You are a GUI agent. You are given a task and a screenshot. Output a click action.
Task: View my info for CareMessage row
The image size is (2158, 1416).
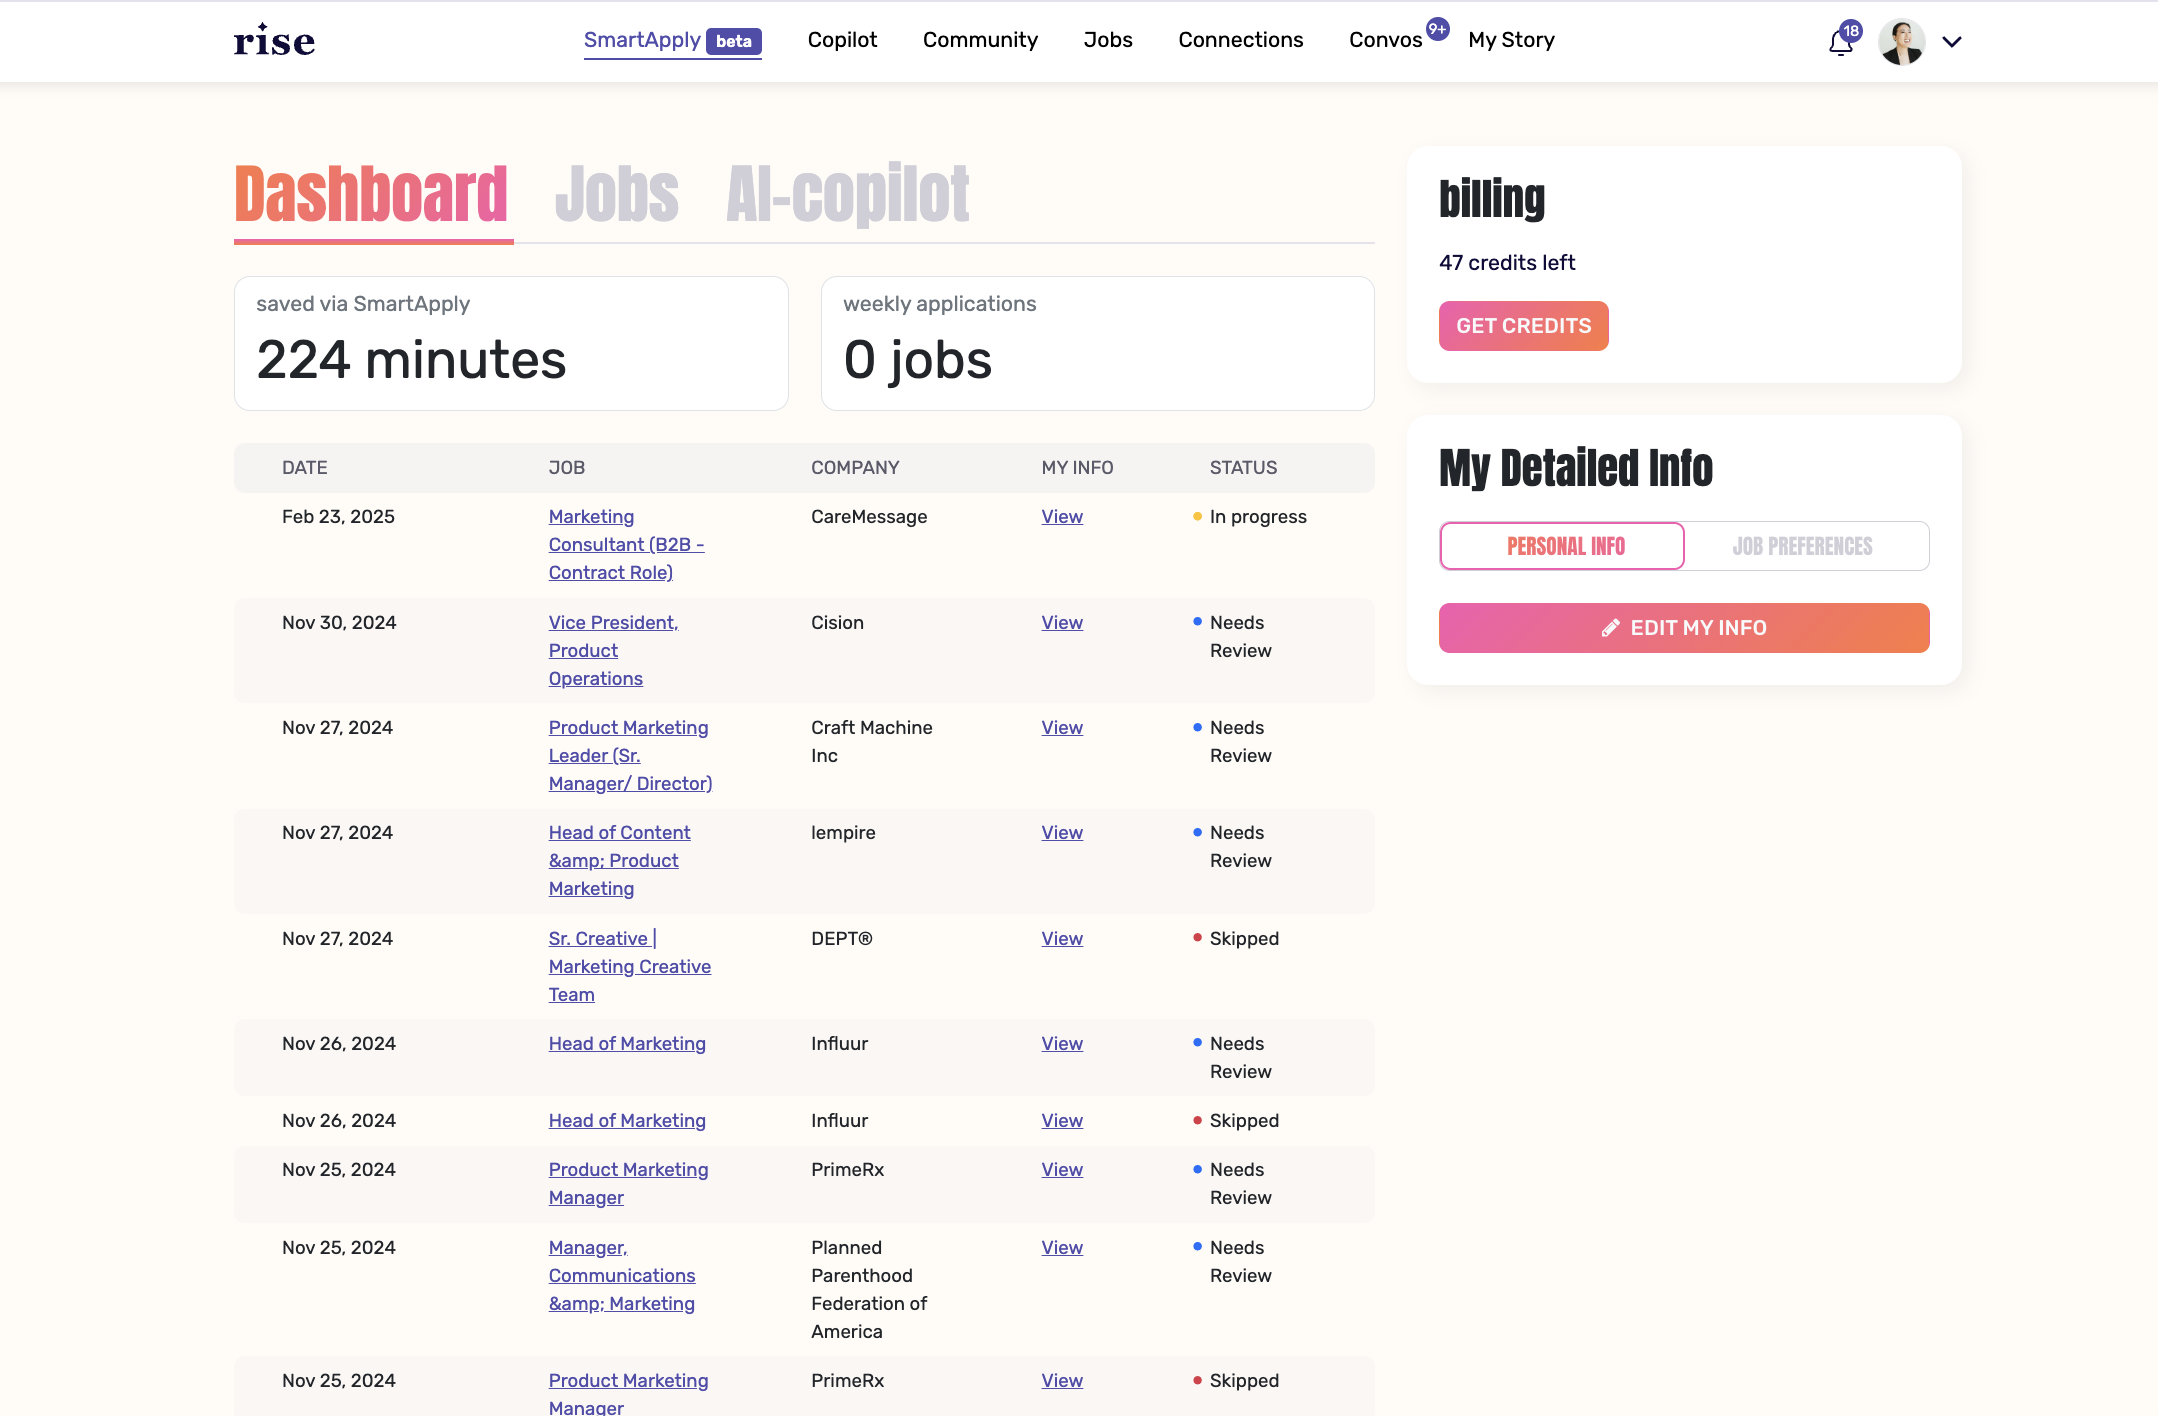pyautogui.click(x=1062, y=517)
